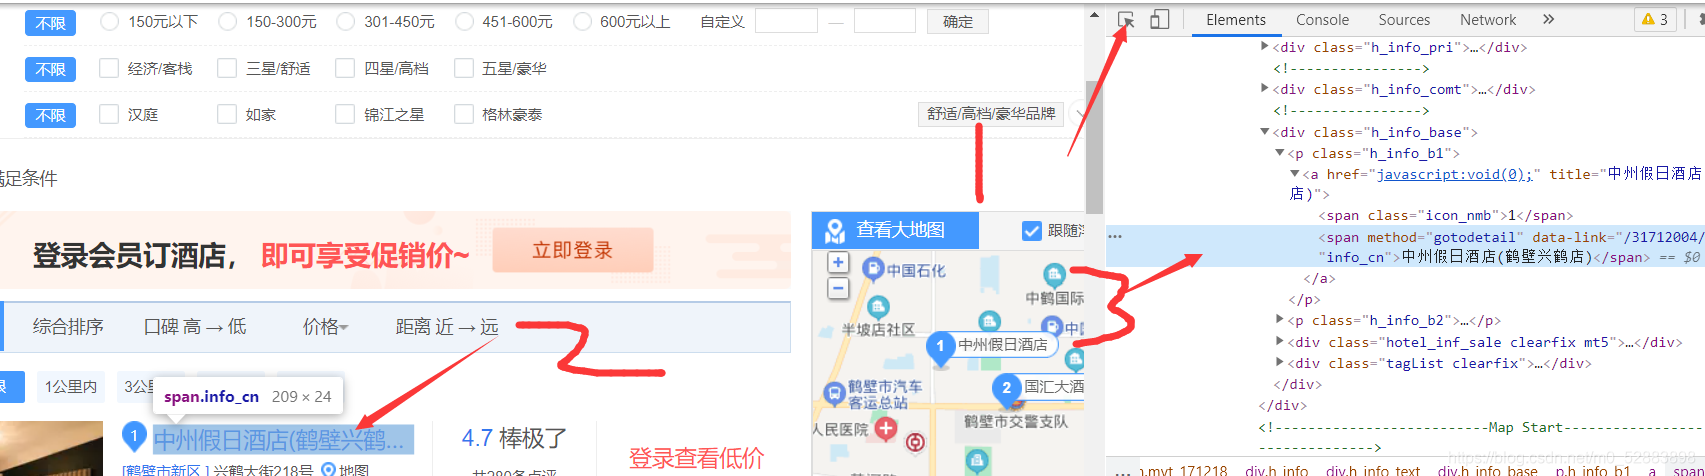Click the 不限 button in the star rating row
1705x476 pixels.
click(50, 69)
